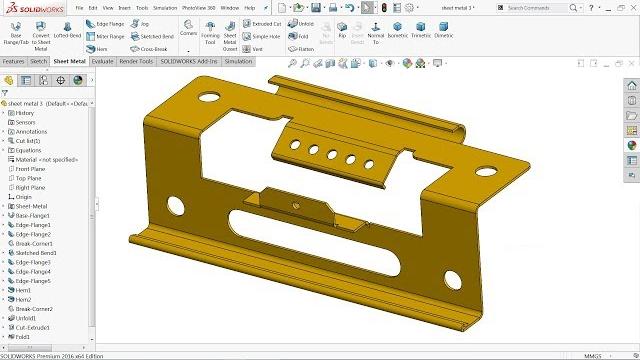Choose the Simple Hole tool
The height and width of the screenshot is (360, 640).
point(261,36)
